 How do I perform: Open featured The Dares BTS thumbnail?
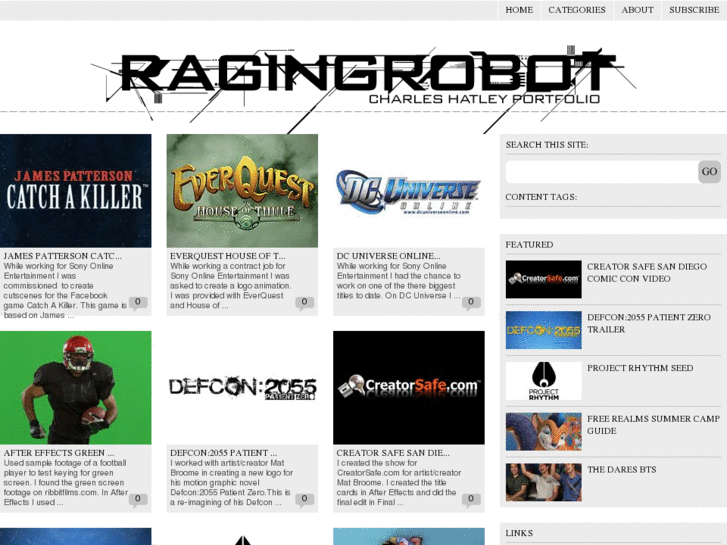543,482
